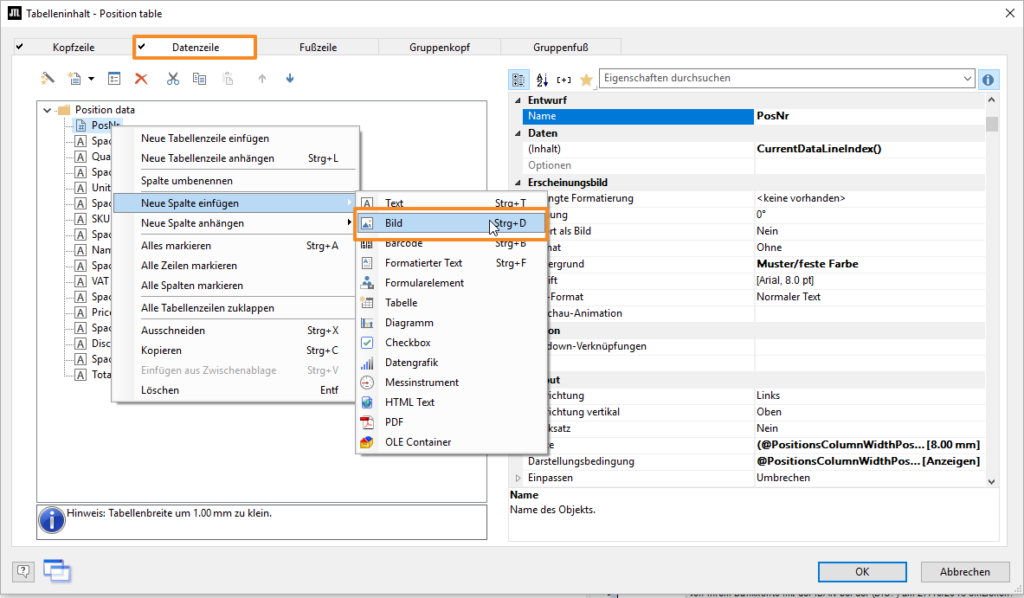Click the categorized properties view icon
This screenshot has width=1024, height=598.
point(519,79)
